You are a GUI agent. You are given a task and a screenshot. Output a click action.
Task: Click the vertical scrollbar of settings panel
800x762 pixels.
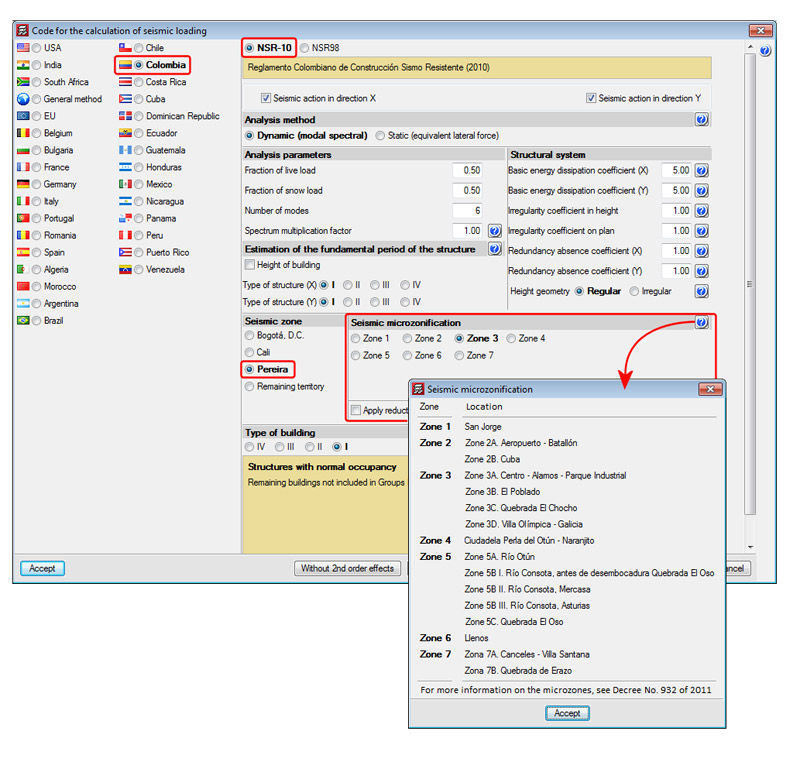coord(750,284)
